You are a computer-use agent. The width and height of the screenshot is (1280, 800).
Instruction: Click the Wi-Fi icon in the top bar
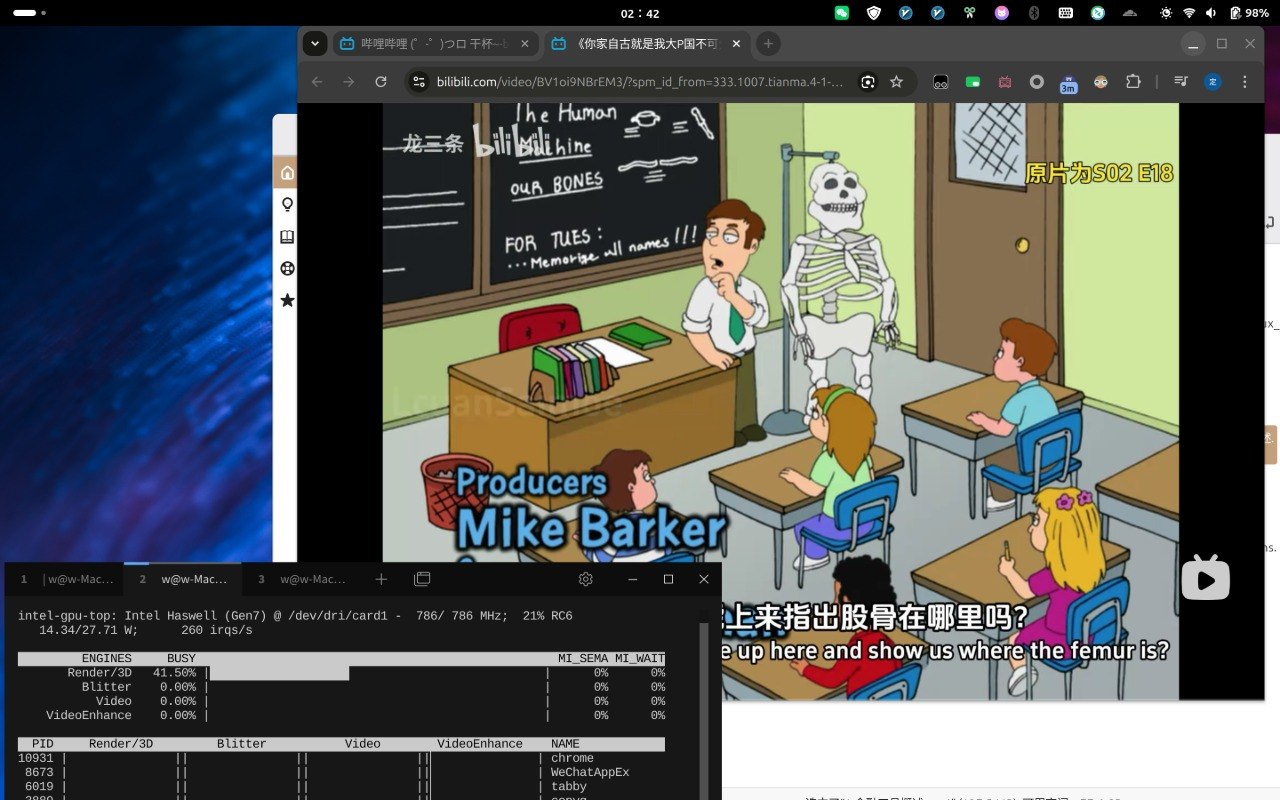click(1189, 13)
